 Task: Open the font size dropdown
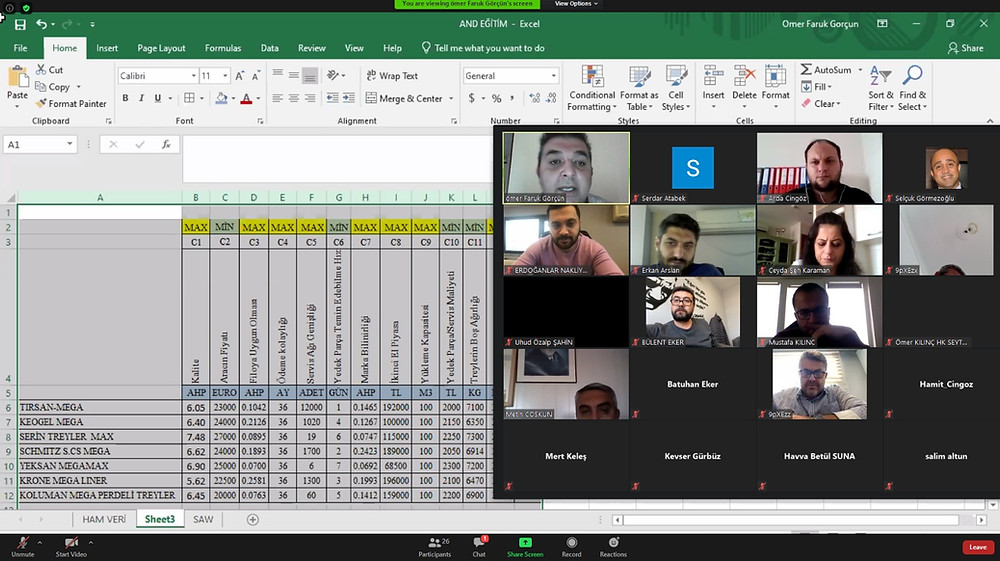225,76
